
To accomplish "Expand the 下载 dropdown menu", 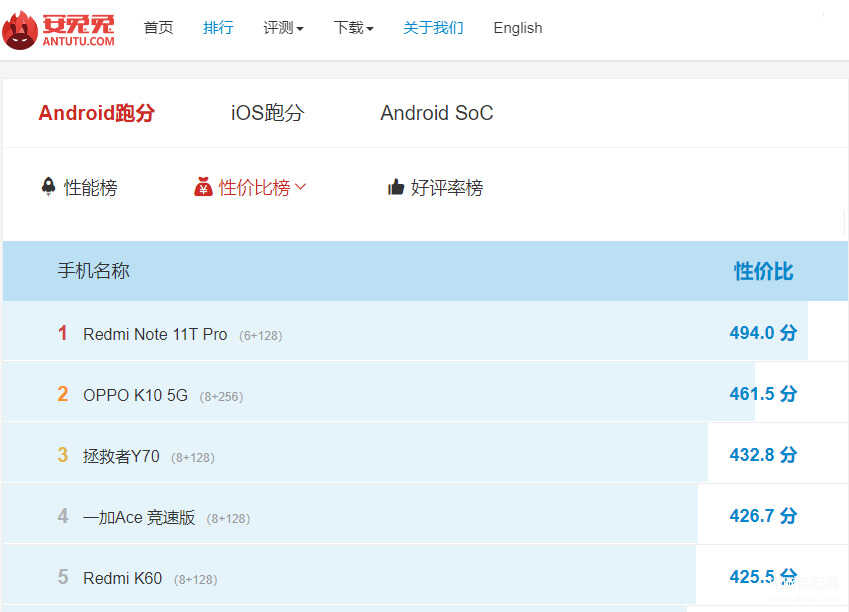I will pyautogui.click(x=353, y=28).
